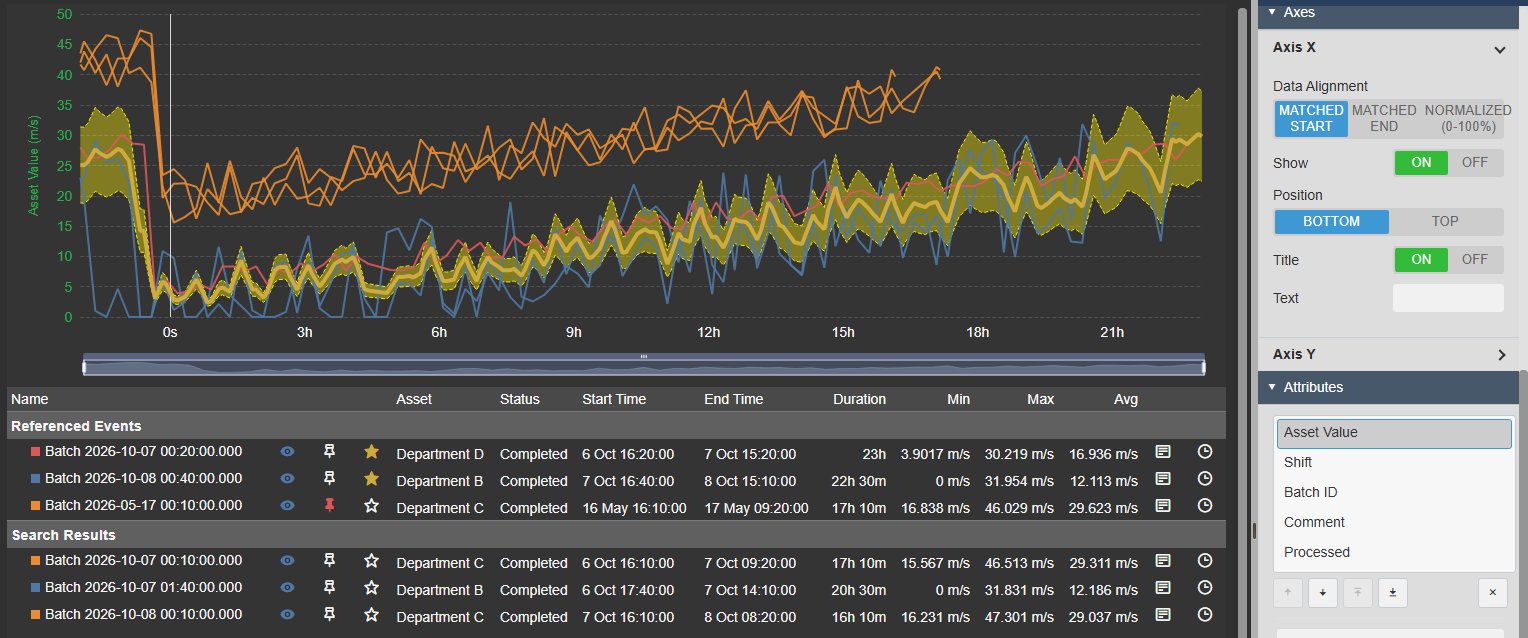Turn Show axis OFF

(x=1475, y=163)
